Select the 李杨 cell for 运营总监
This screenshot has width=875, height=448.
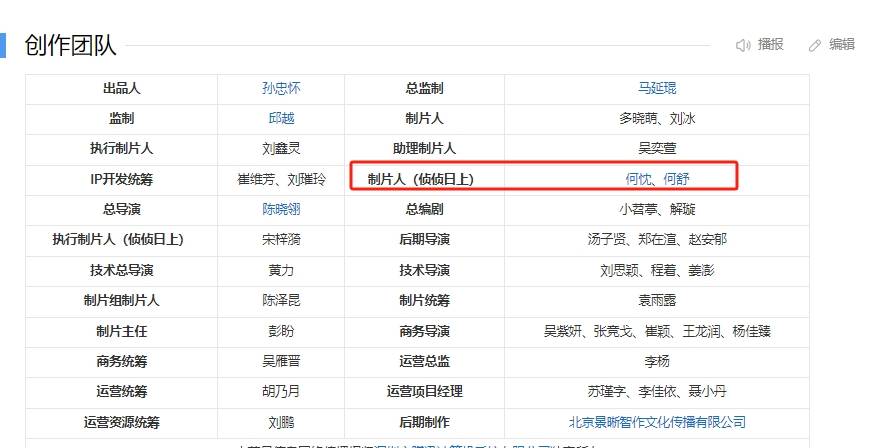657,361
